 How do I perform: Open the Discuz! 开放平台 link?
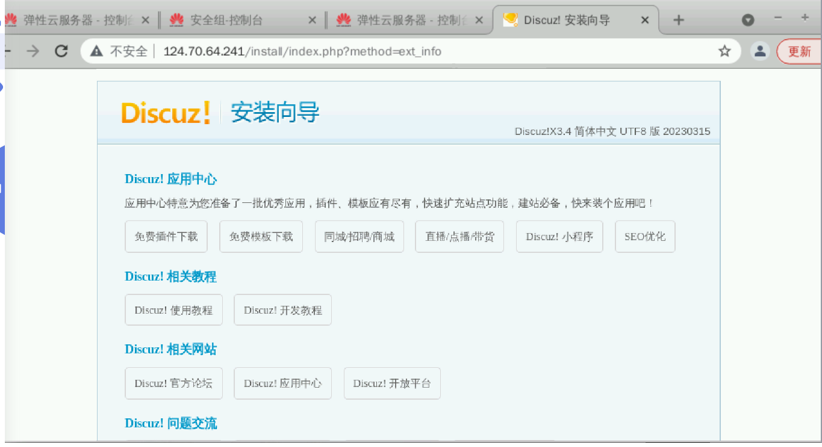(x=392, y=383)
